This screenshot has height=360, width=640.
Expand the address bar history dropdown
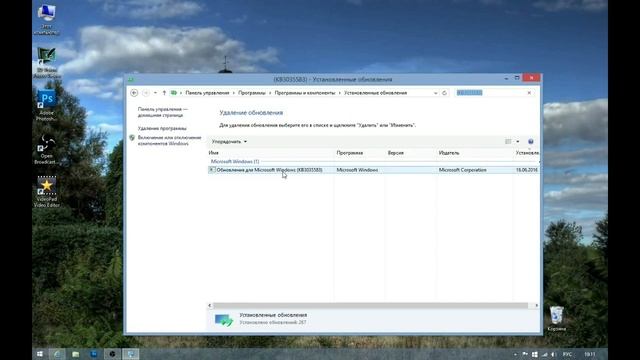coord(435,93)
